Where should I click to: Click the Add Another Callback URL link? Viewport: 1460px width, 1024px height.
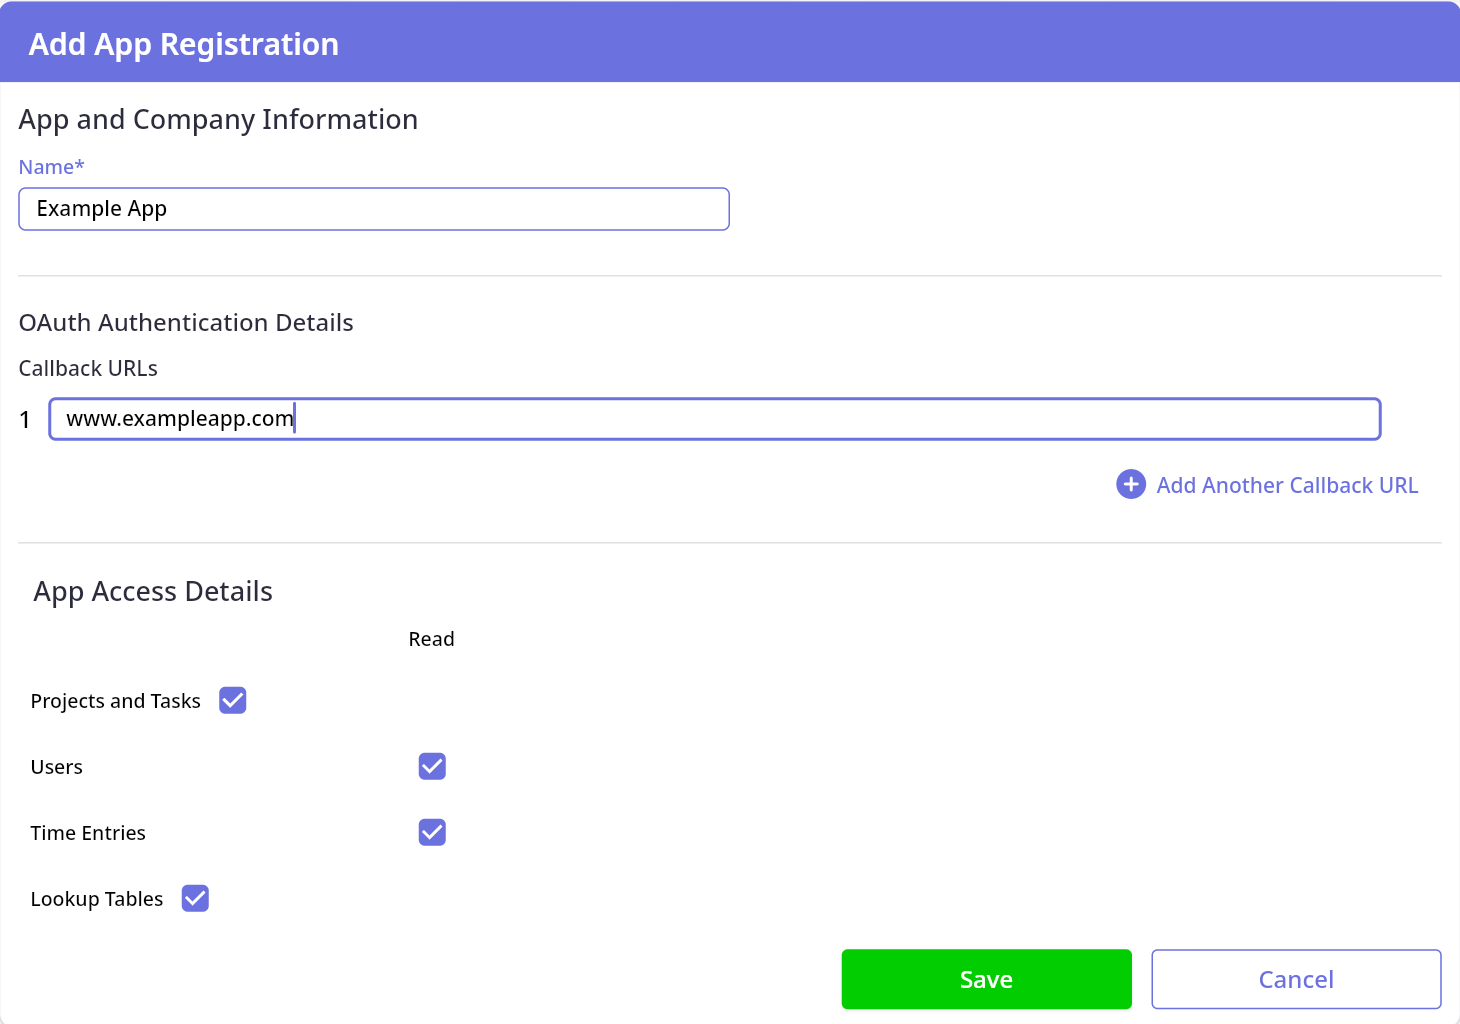pyautogui.click(x=1286, y=486)
